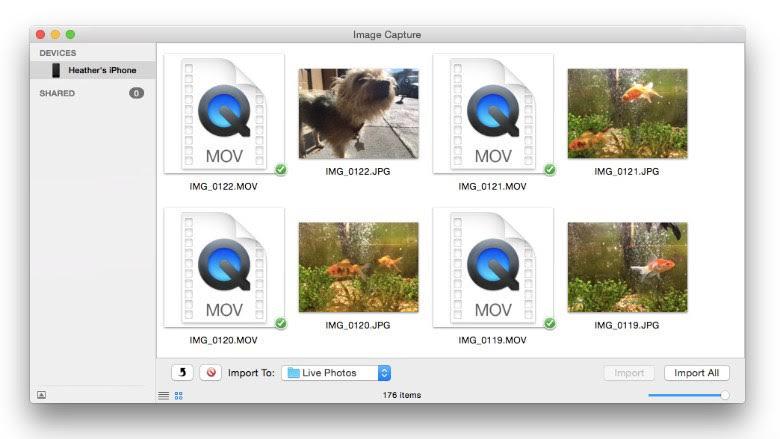Click the IMG_0122.MOV file name

tap(223, 186)
